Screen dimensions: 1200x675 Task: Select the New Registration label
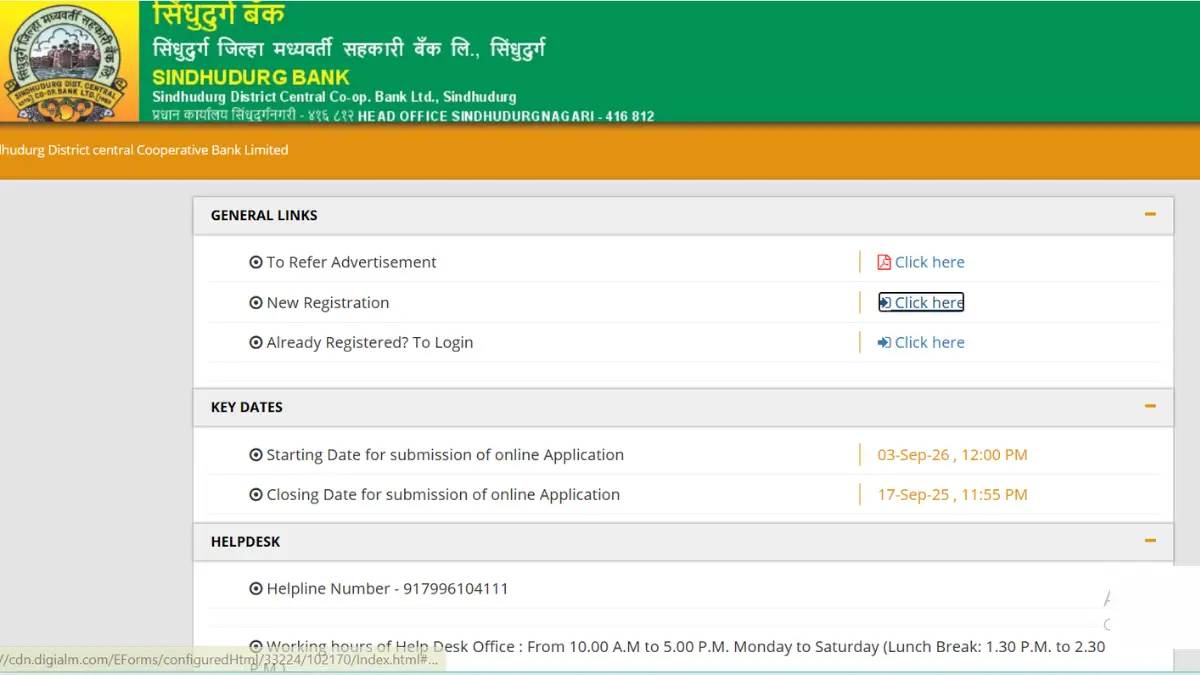point(328,303)
